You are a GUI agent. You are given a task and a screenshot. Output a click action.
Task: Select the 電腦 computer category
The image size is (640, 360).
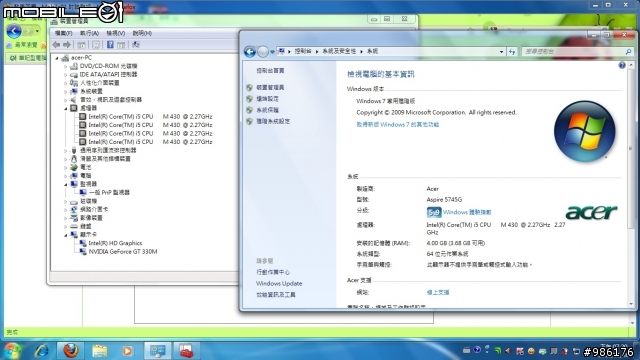coord(86,176)
